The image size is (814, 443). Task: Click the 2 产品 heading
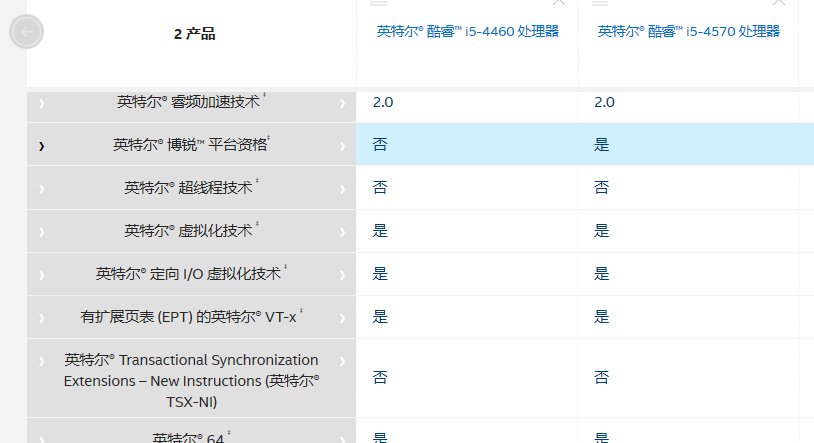[x=194, y=34]
